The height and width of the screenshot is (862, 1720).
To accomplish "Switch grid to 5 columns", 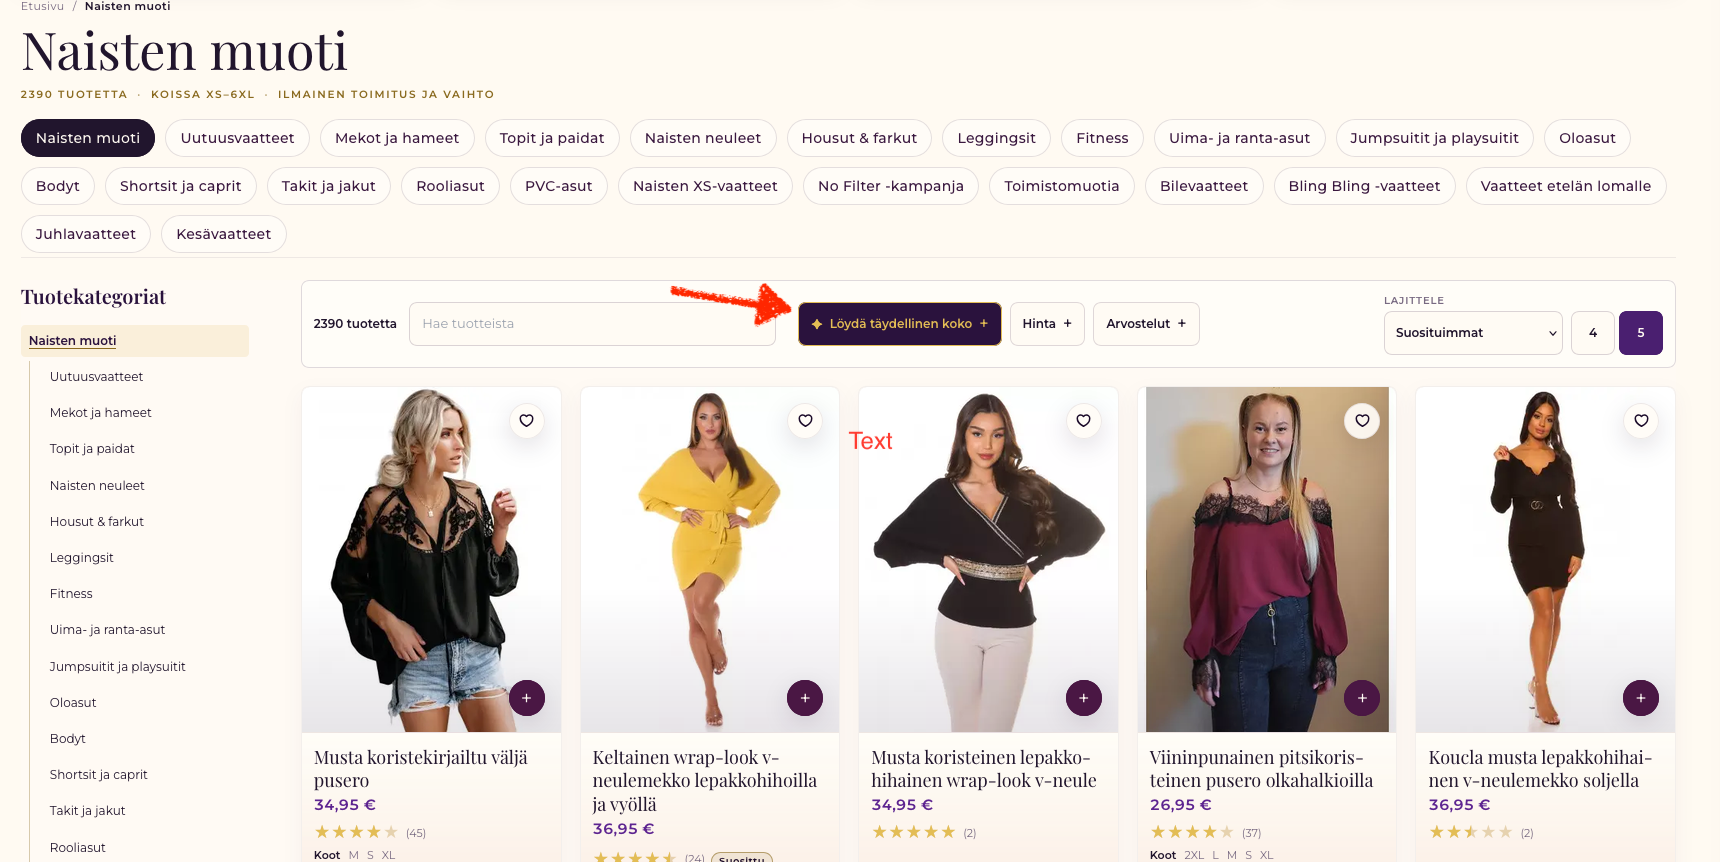I will [1641, 333].
